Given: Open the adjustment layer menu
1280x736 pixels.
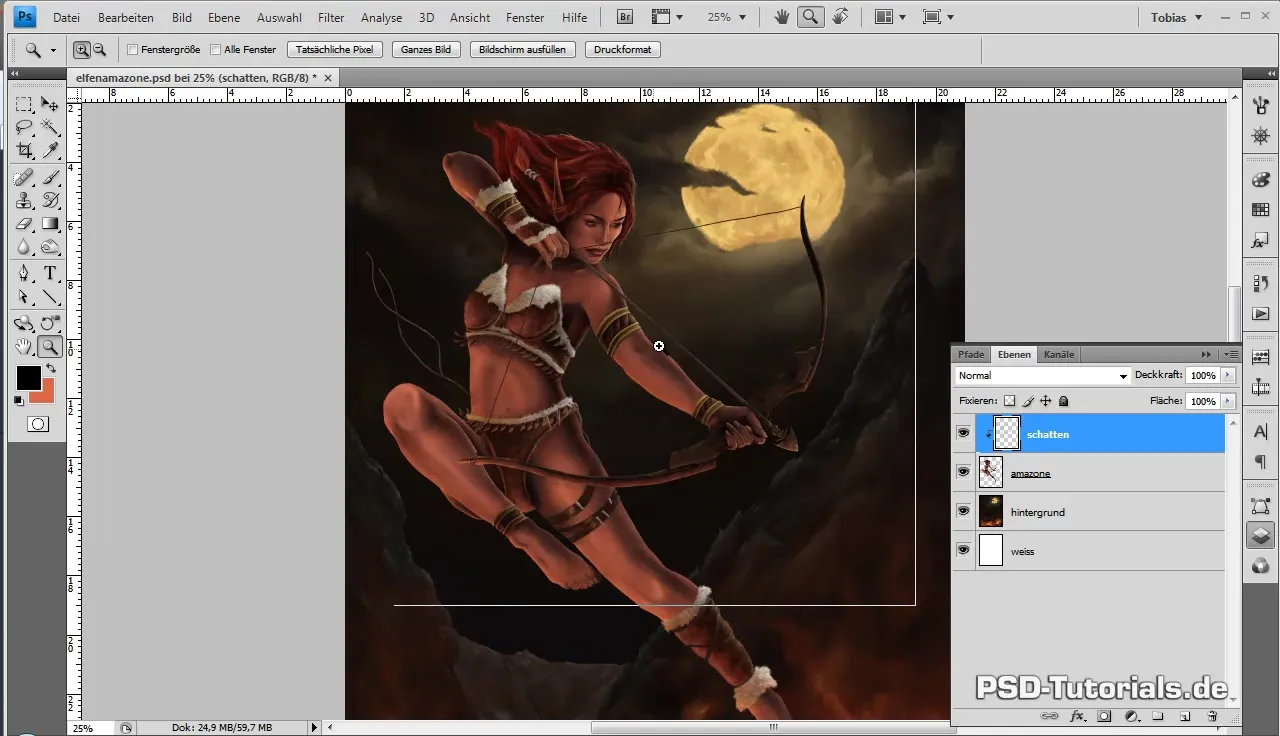Looking at the screenshot, I should pyautogui.click(x=1132, y=716).
